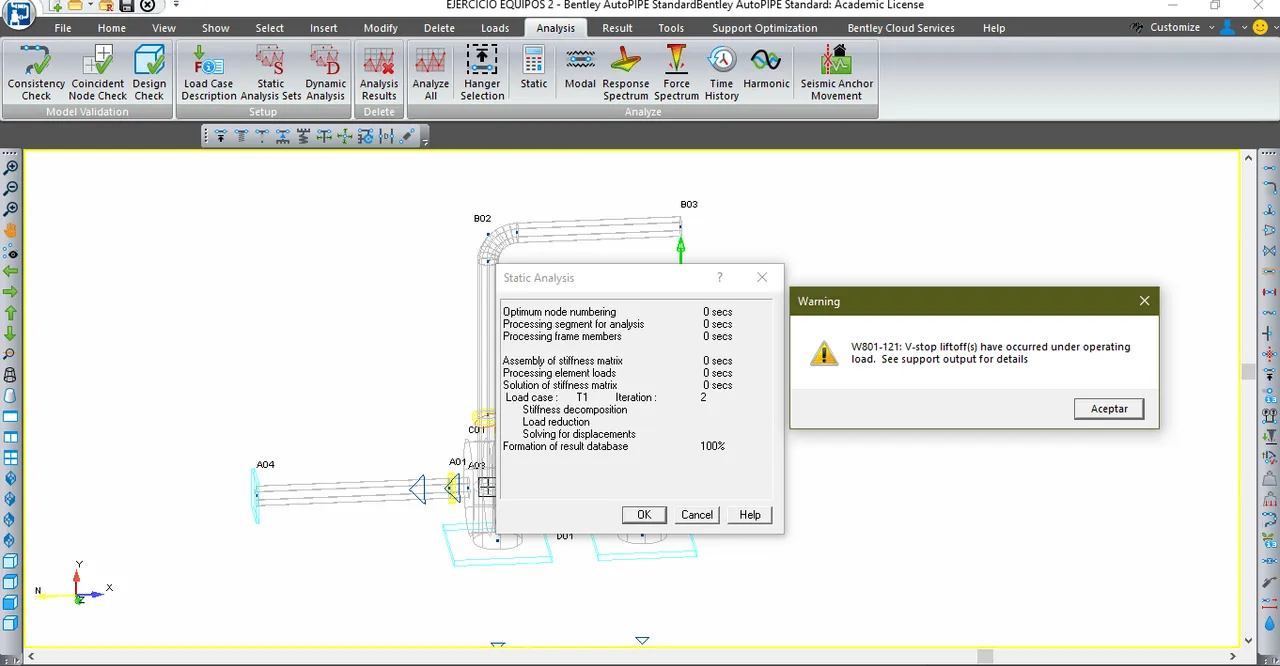1280x666 pixels.
Task: Switch to the Result ribbon tab
Action: pyautogui.click(x=617, y=28)
